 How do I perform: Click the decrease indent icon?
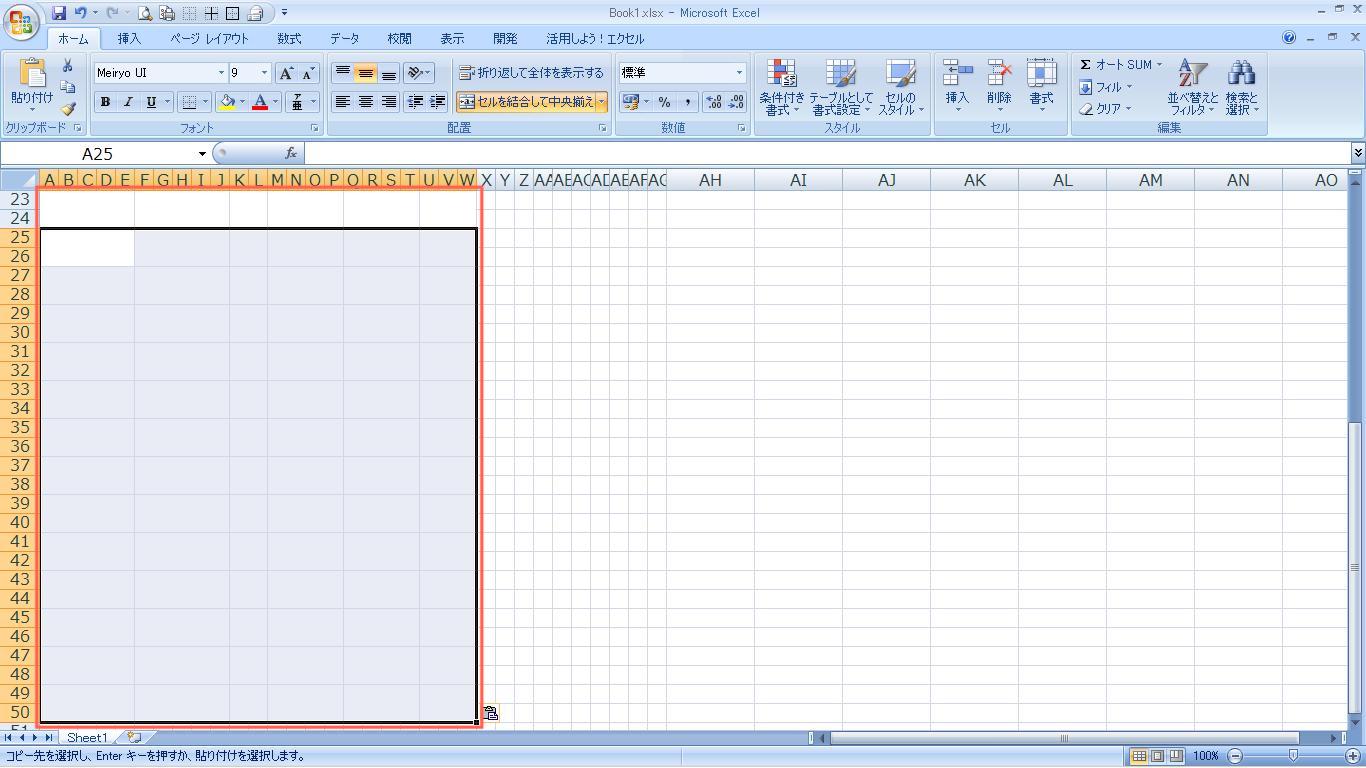(415, 102)
